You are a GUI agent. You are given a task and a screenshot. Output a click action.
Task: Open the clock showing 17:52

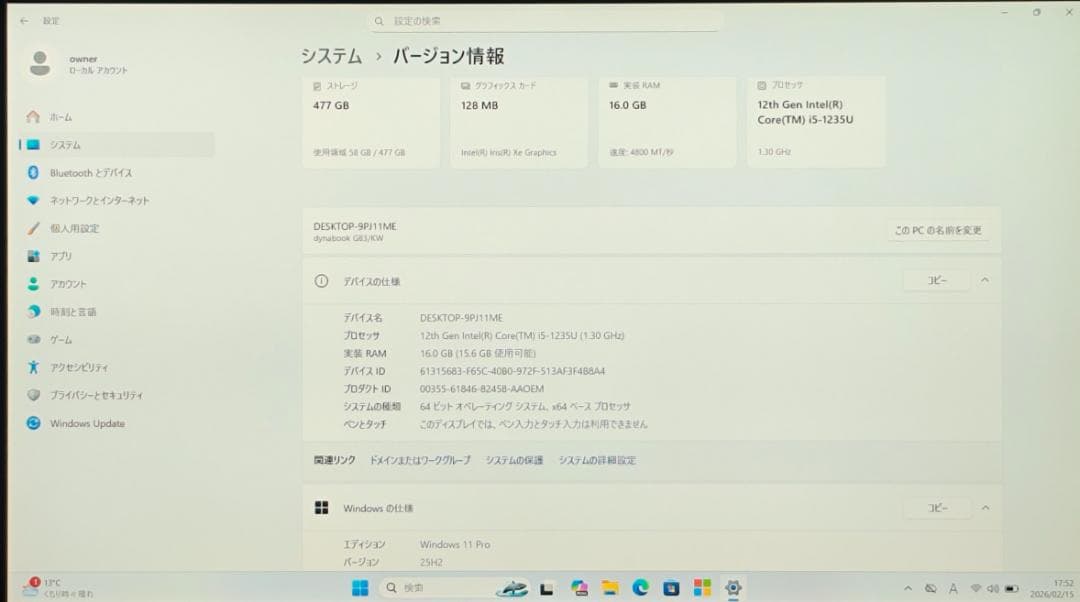point(1052,588)
